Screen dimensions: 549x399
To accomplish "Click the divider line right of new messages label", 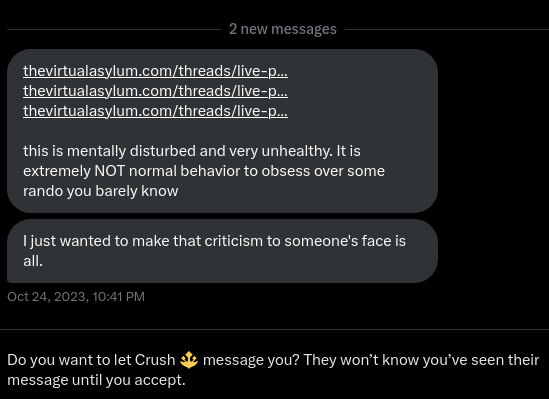I will tap(447, 30).
